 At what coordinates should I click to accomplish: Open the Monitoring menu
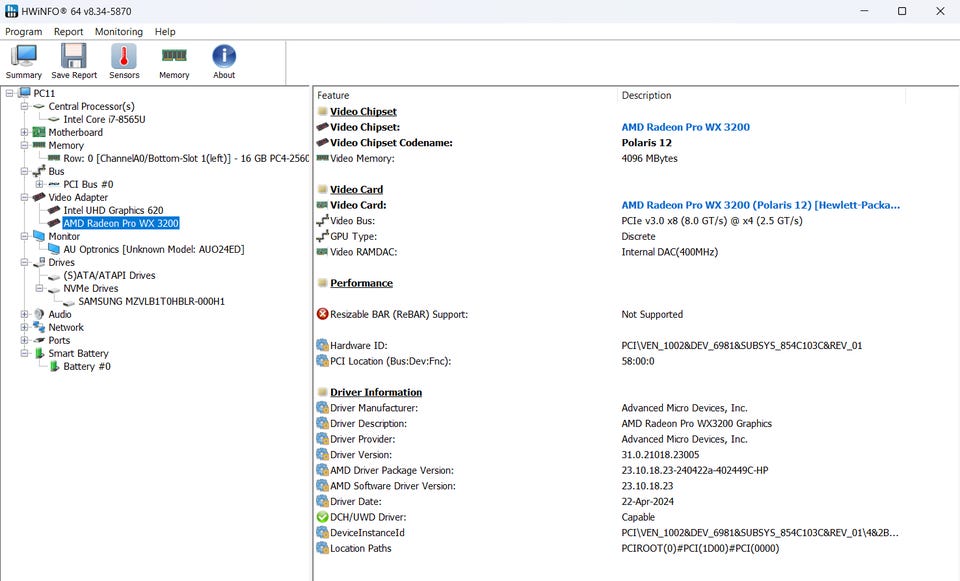(x=119, y=32)
